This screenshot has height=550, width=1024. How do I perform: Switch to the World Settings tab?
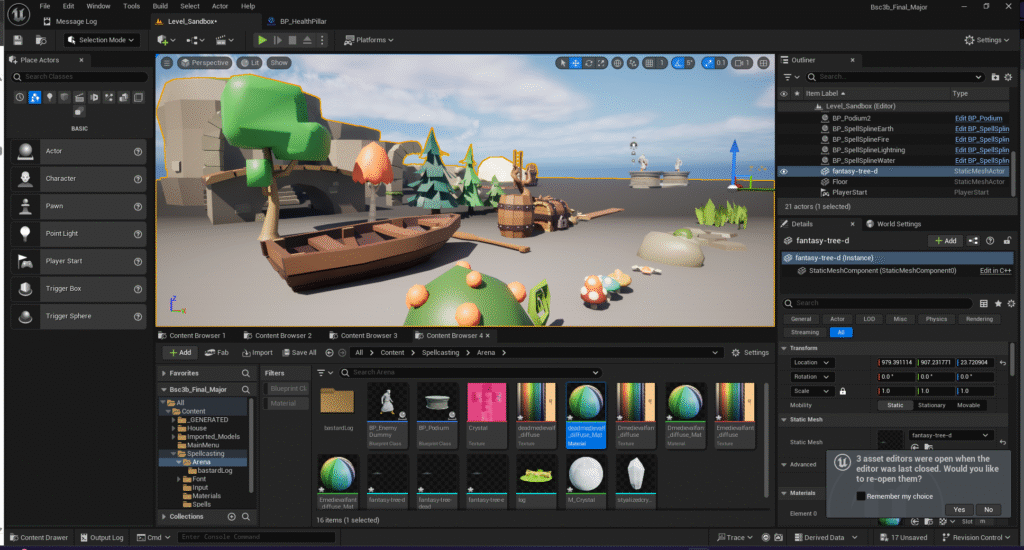tap(893, 224)
